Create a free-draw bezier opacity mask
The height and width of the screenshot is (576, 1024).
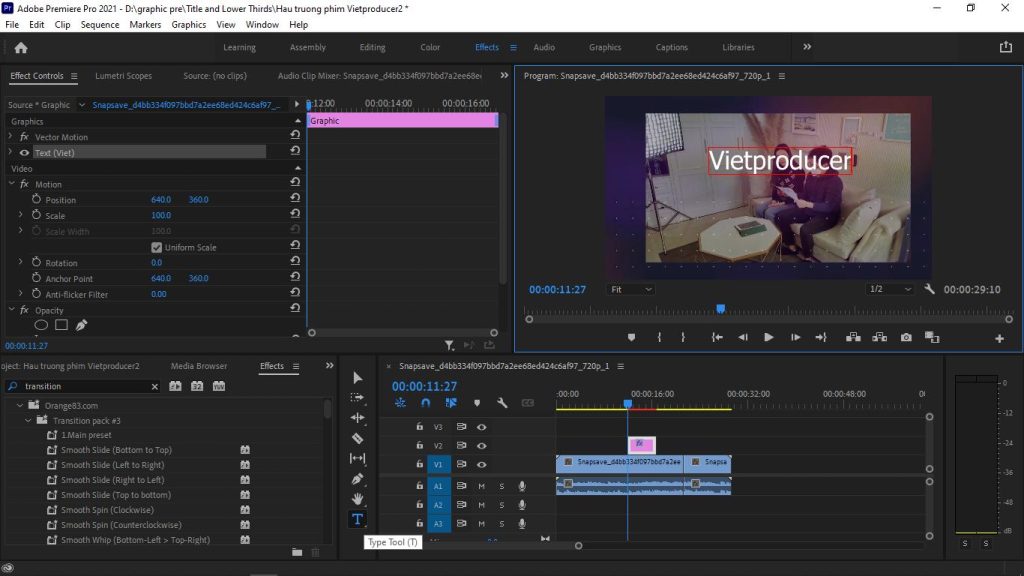81,325
